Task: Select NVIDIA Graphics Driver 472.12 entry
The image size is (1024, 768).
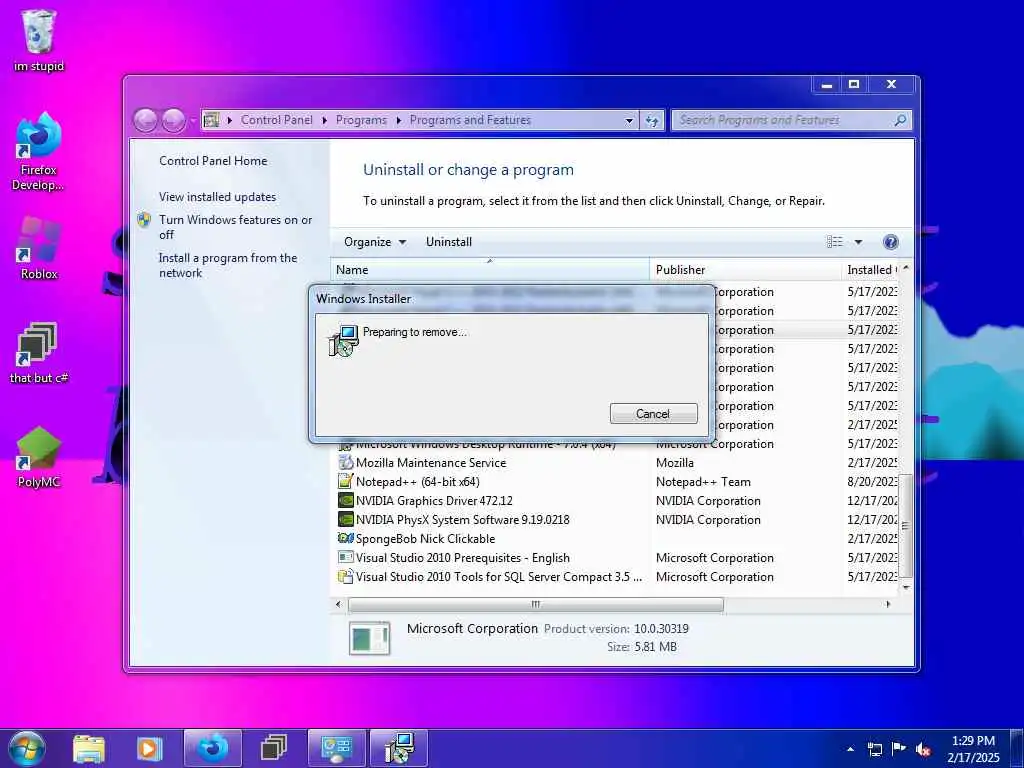Action: pyautogui.click(x=617, y=500)
